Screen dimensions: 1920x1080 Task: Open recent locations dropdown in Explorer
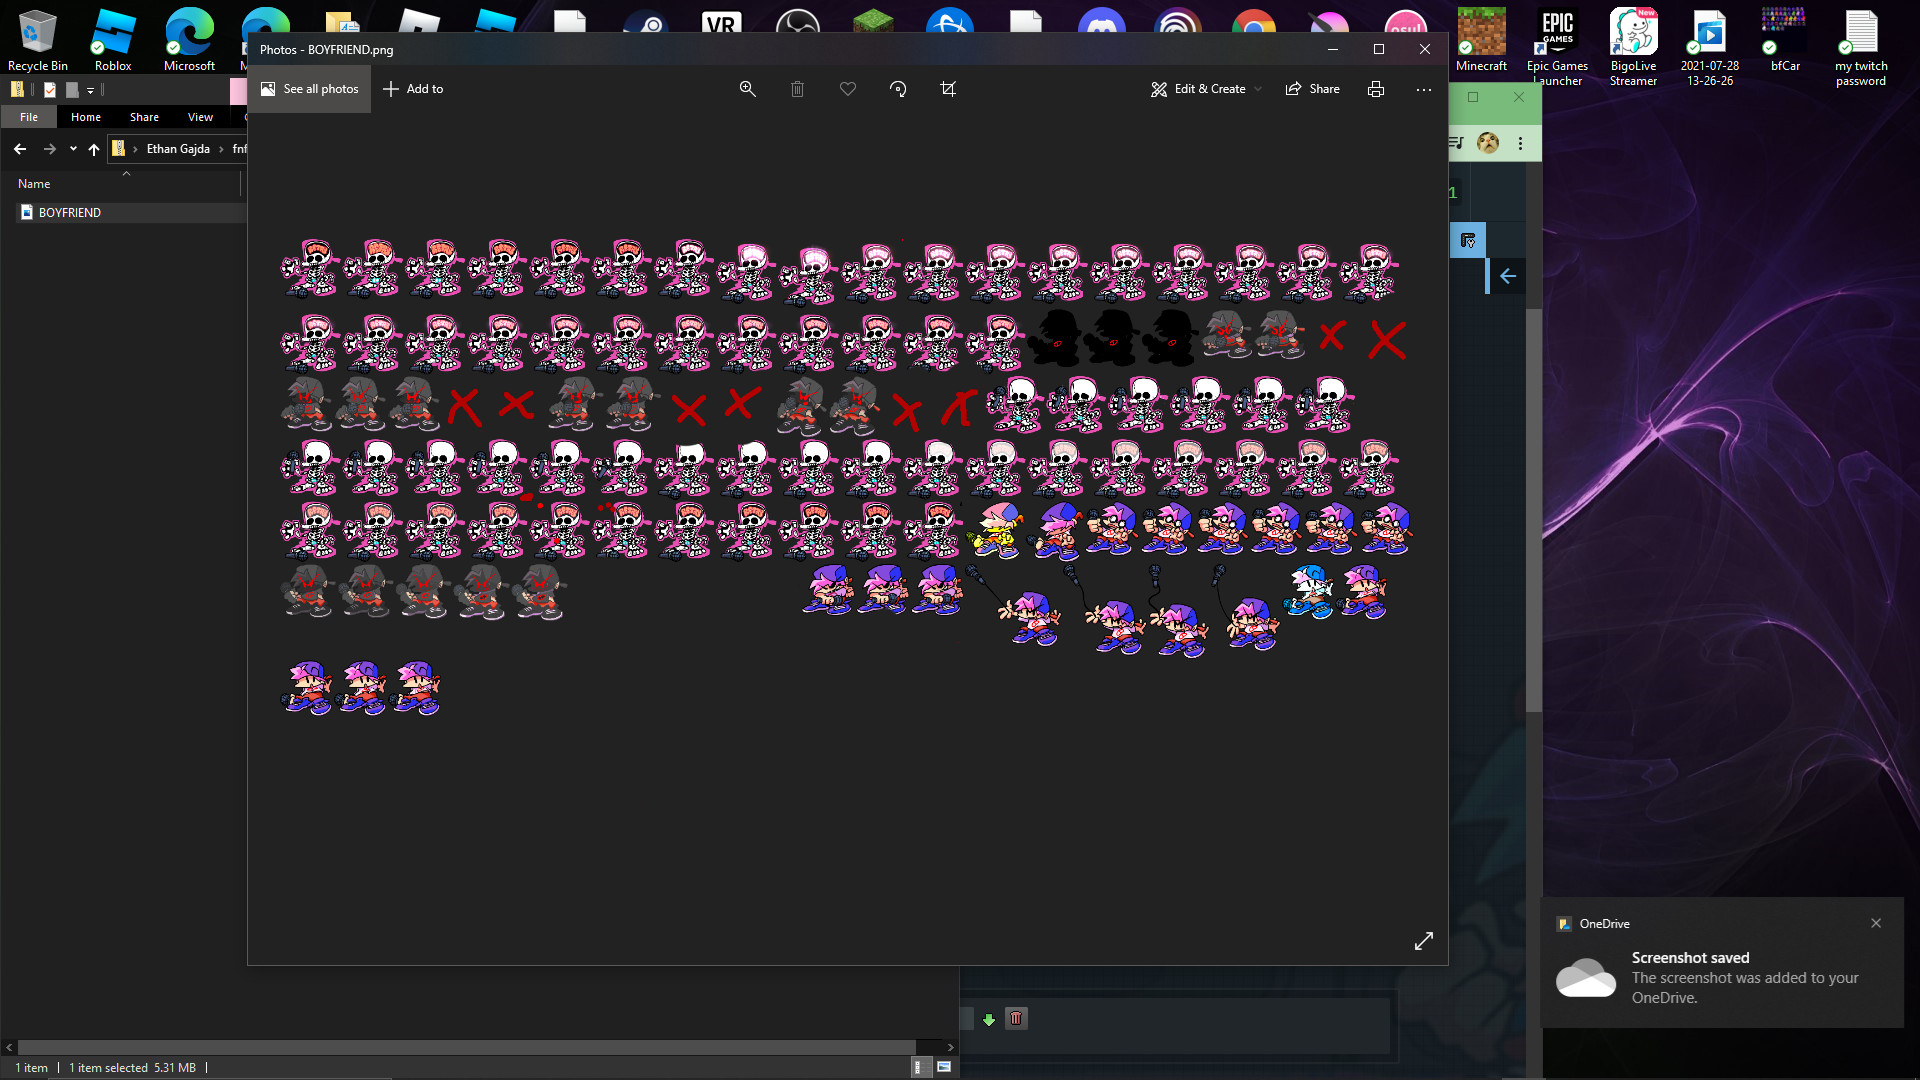pyautogui.click(x=73, y=149)
